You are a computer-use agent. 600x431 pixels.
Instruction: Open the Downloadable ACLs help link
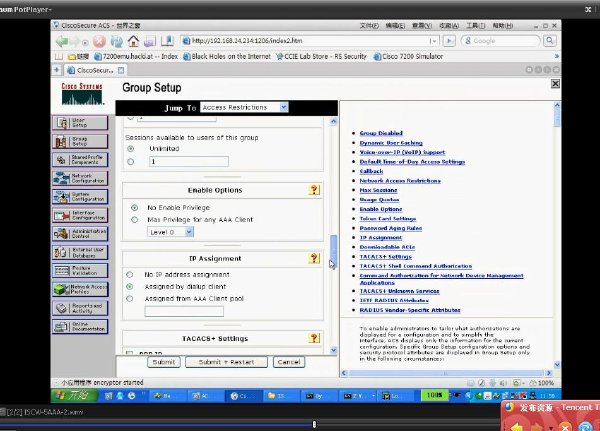pyautogui.click(x=387, y=247)
